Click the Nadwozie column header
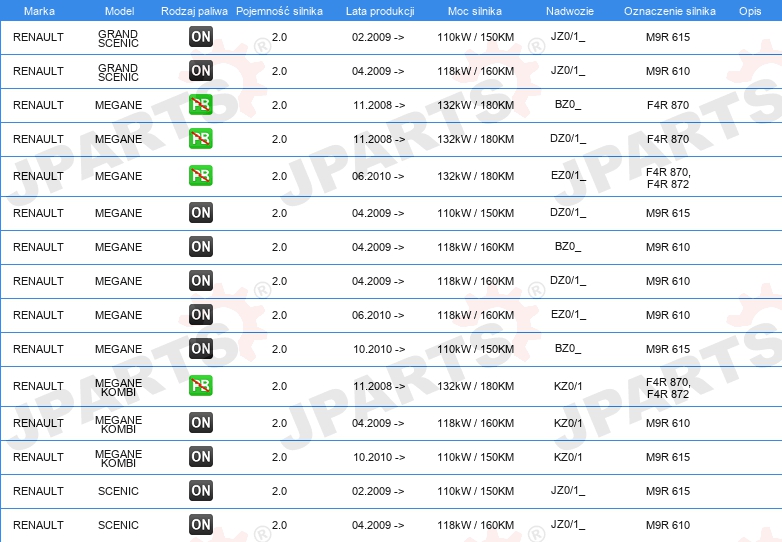 pos(570,11)
